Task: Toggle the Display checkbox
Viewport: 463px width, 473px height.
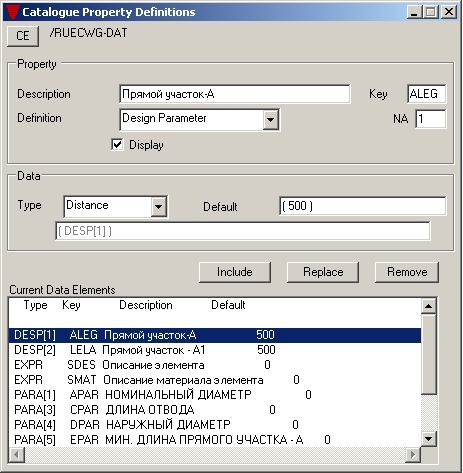Action: pos(117,145)
